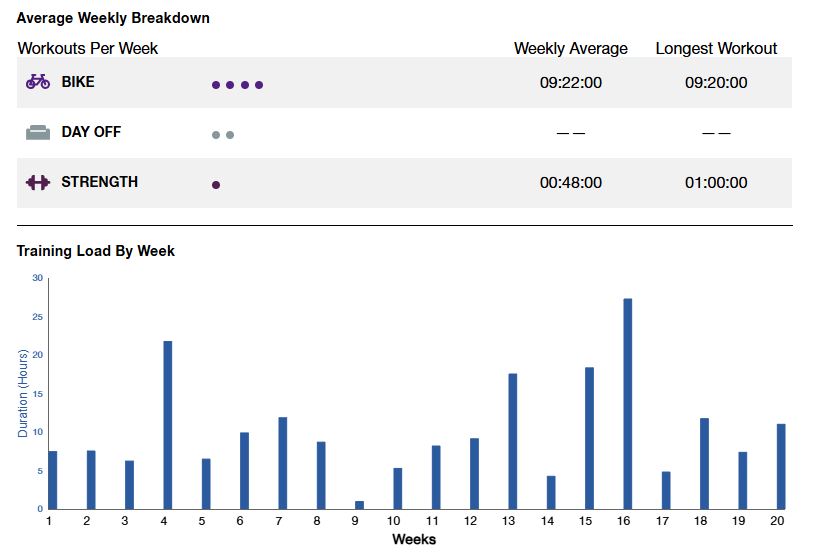Click the tallest bar at week 16
815x560 pixels.
pos(628,403)
